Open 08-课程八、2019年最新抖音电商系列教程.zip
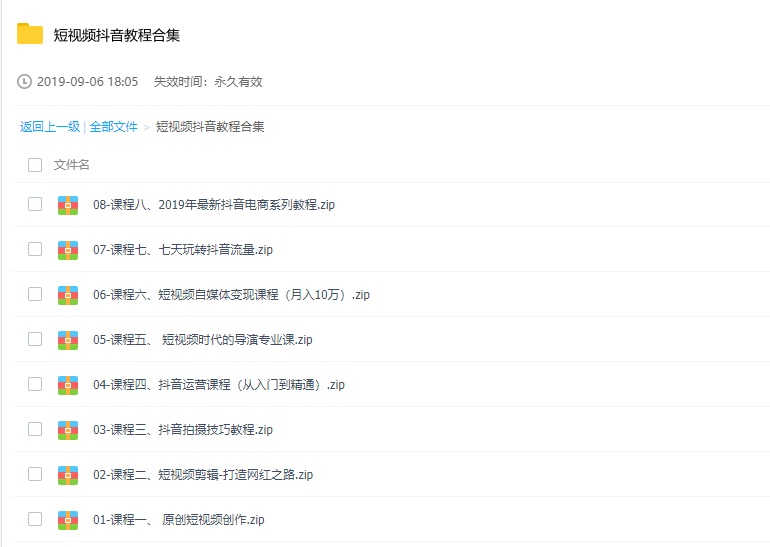Viewport: 770px width, 547px height. (214, 205)
